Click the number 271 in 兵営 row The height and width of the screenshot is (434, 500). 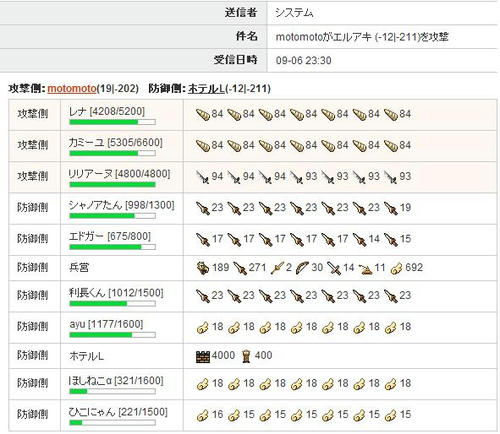257,268
